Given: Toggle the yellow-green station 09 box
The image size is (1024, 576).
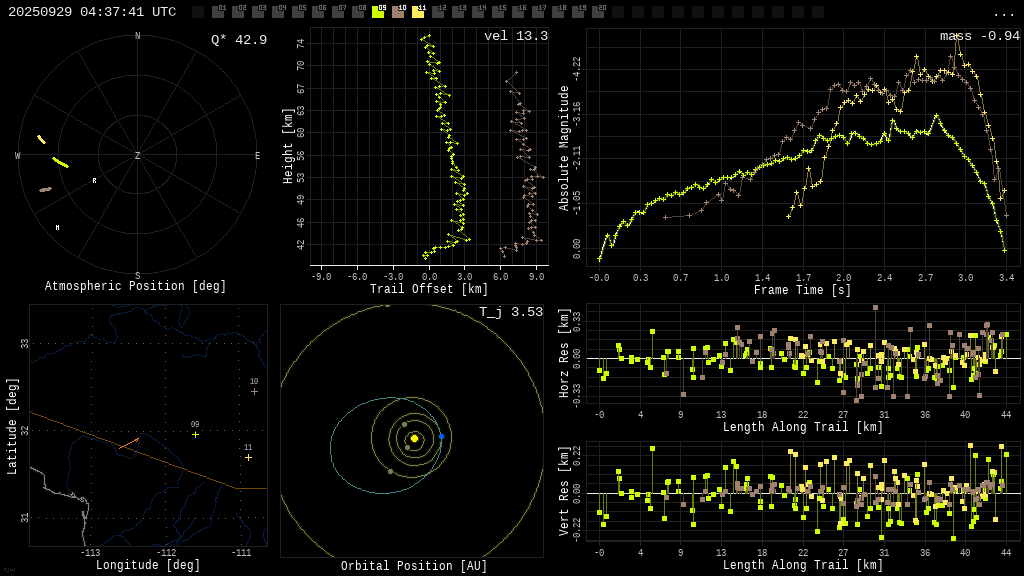Looking at the screenshot, I should click(x=378, y=12).
